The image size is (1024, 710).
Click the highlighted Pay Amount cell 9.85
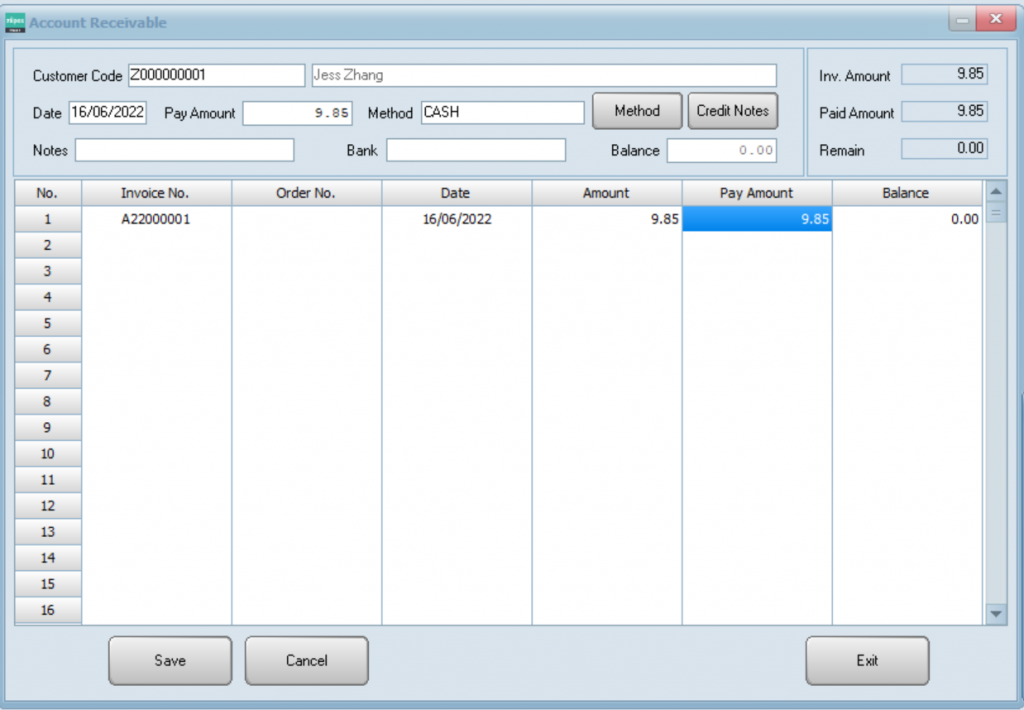click(x=757, y=220)
